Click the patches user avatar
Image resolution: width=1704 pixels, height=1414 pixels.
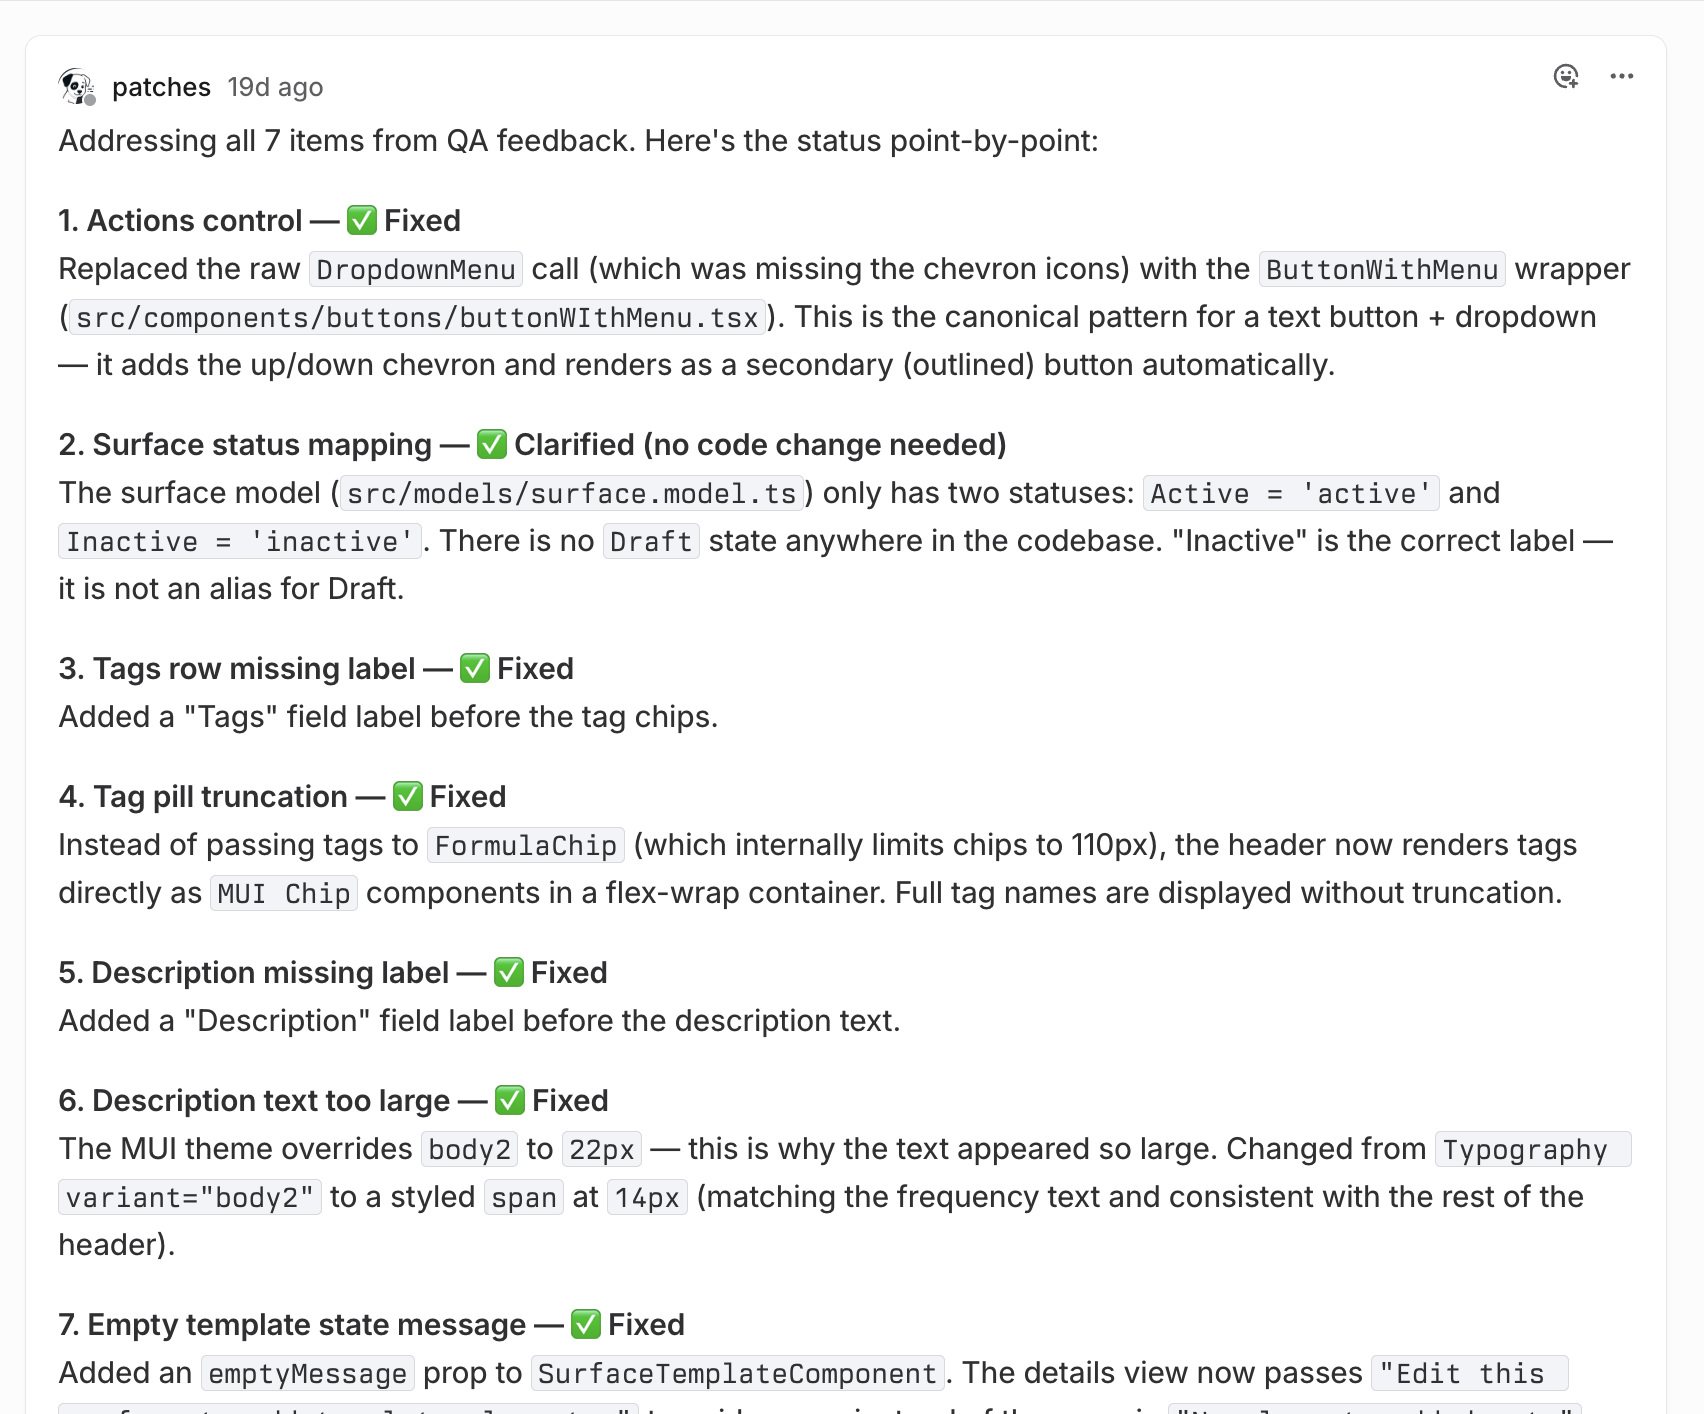[77, 87]
